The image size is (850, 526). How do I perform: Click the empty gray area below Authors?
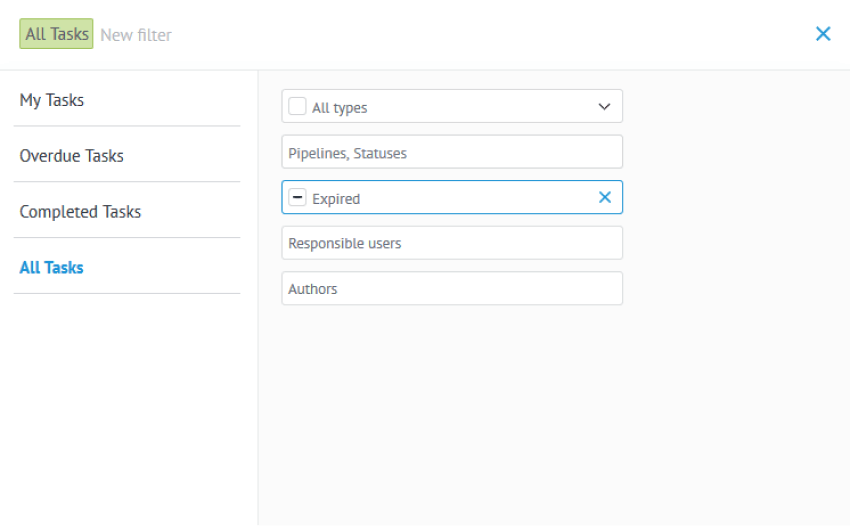[x=553, y=412]
